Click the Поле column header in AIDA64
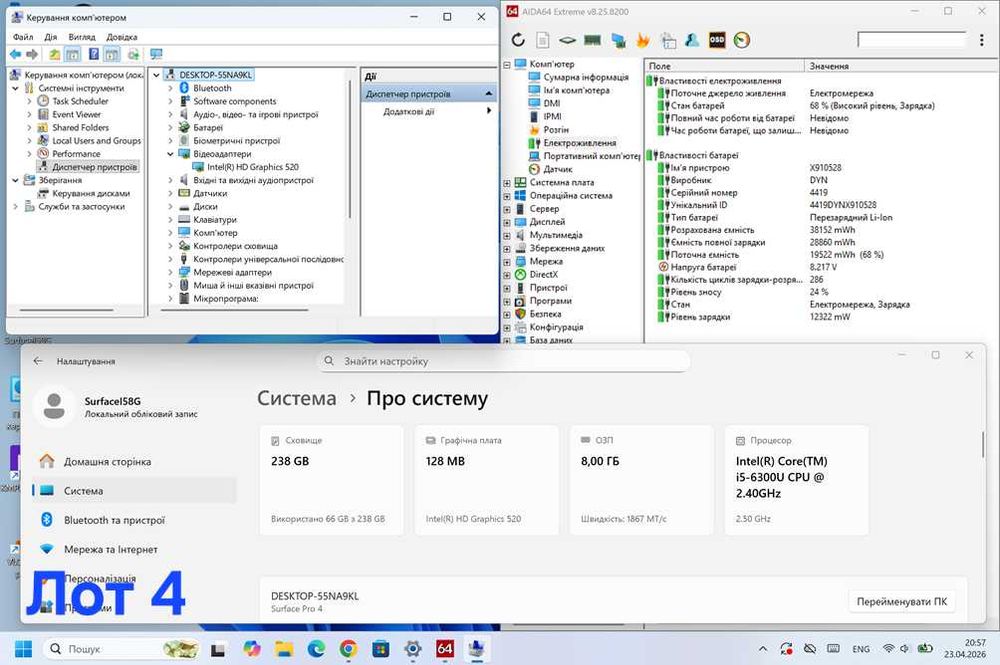The height and width of the screenshot is (665, 1000). 724,66
